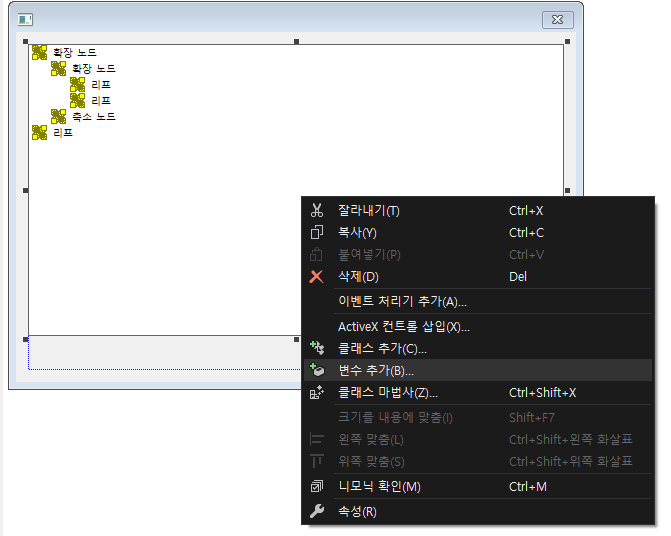The image size is (671, 536).
Task: Click the class wizard icon beside 클래스 마법사
Action: [x=317, y=392]
